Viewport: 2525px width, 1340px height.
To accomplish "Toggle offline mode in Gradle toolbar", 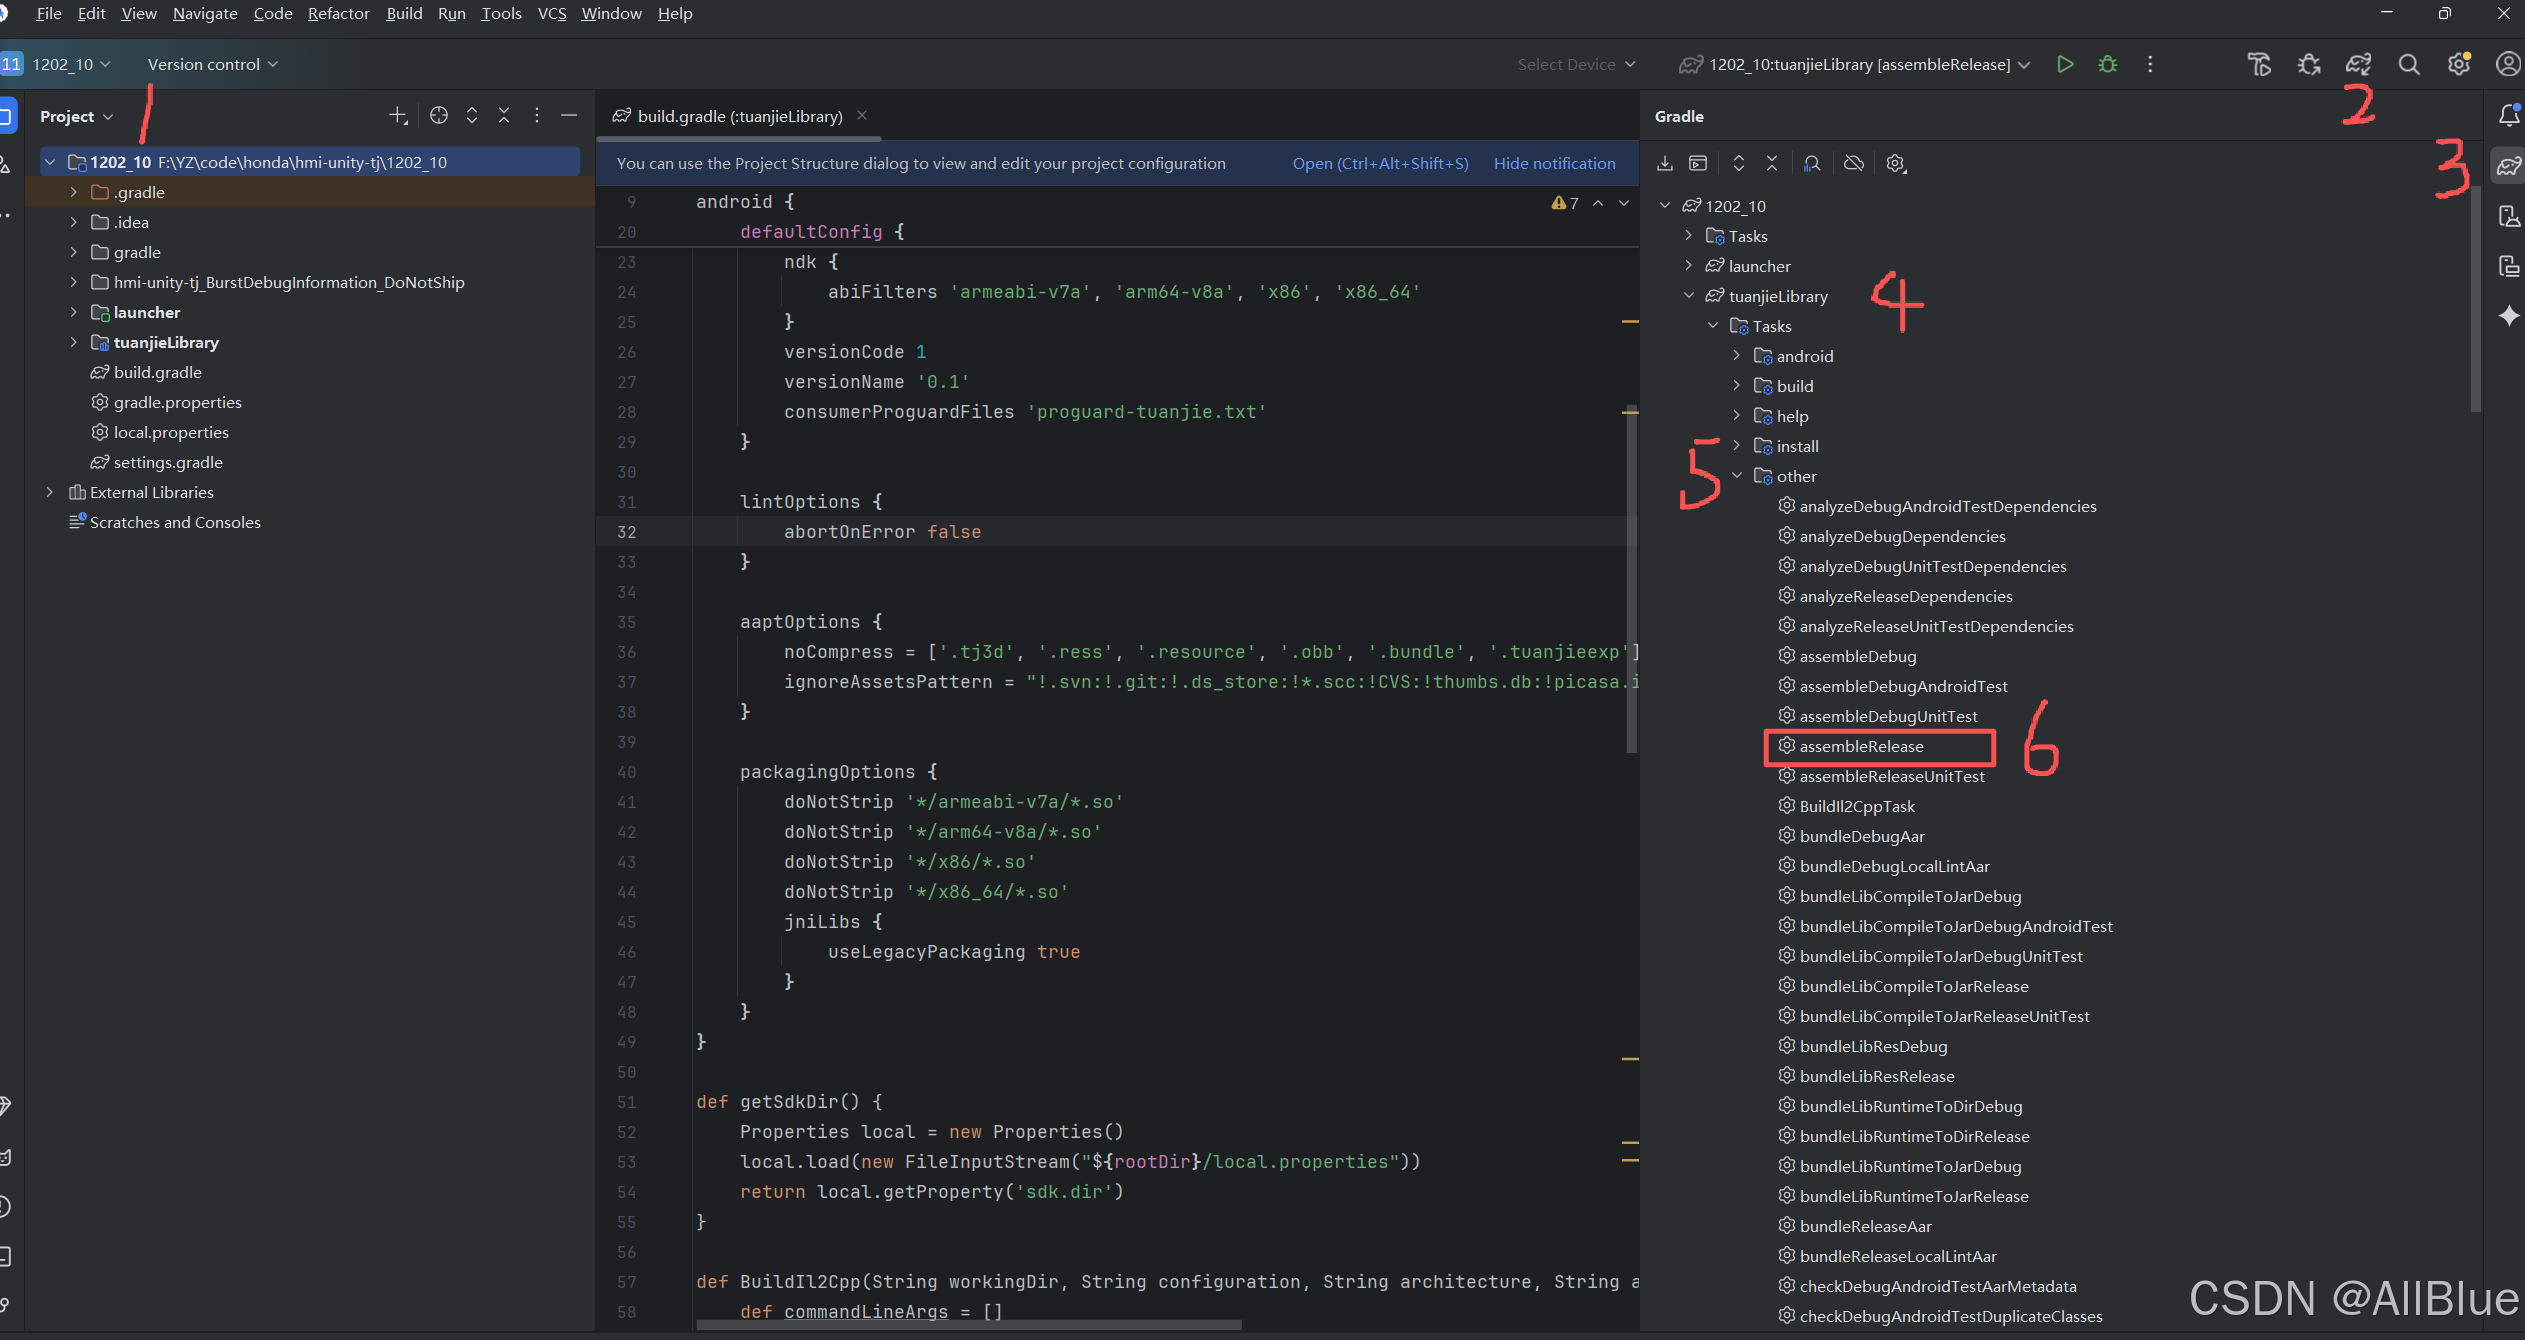I will (x=1853, y=163).
